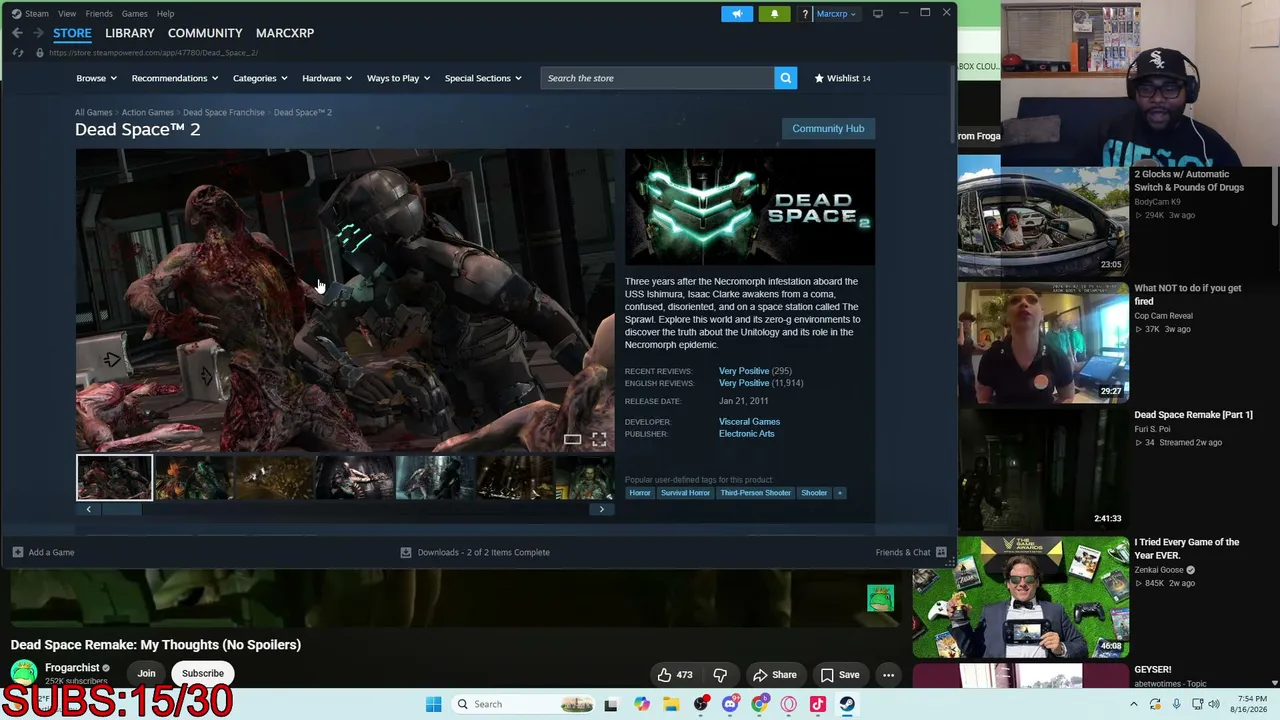Click the Steam icon in the taskbar
The image size is (1280, 720).
pos(847,704)
